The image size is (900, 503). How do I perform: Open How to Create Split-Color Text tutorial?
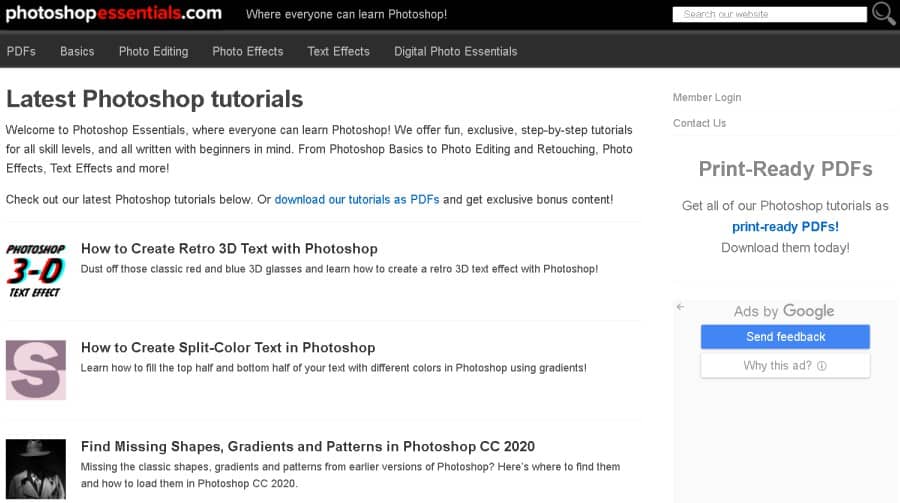click(x=228, y=347)
